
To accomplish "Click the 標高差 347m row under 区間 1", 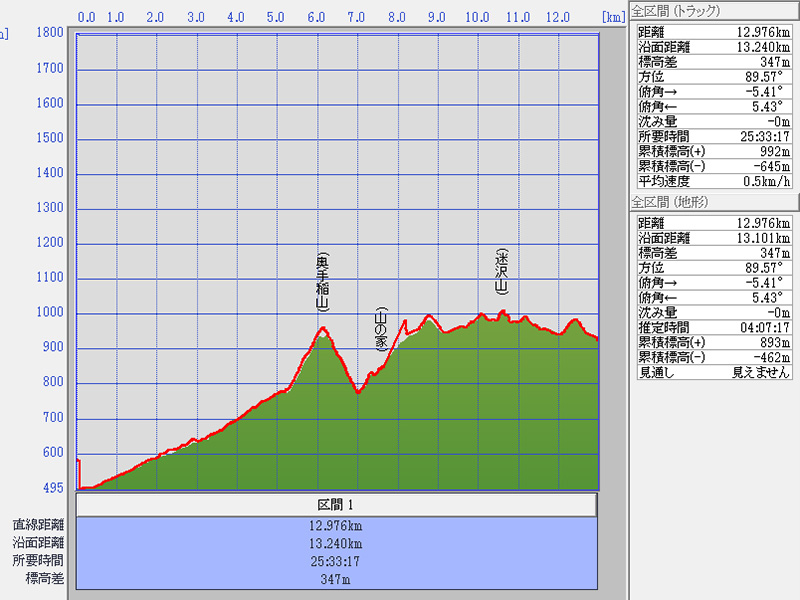I will click(336, 578).
